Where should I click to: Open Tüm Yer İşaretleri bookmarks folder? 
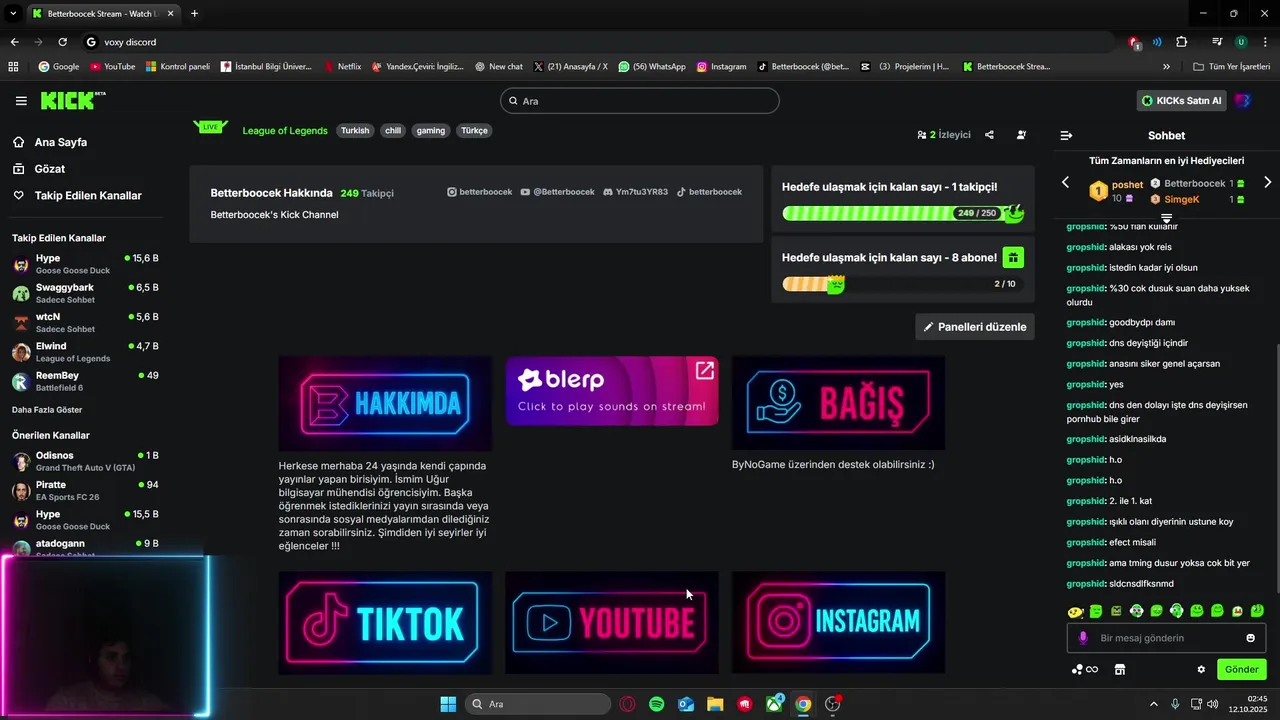coord(1232,67)
